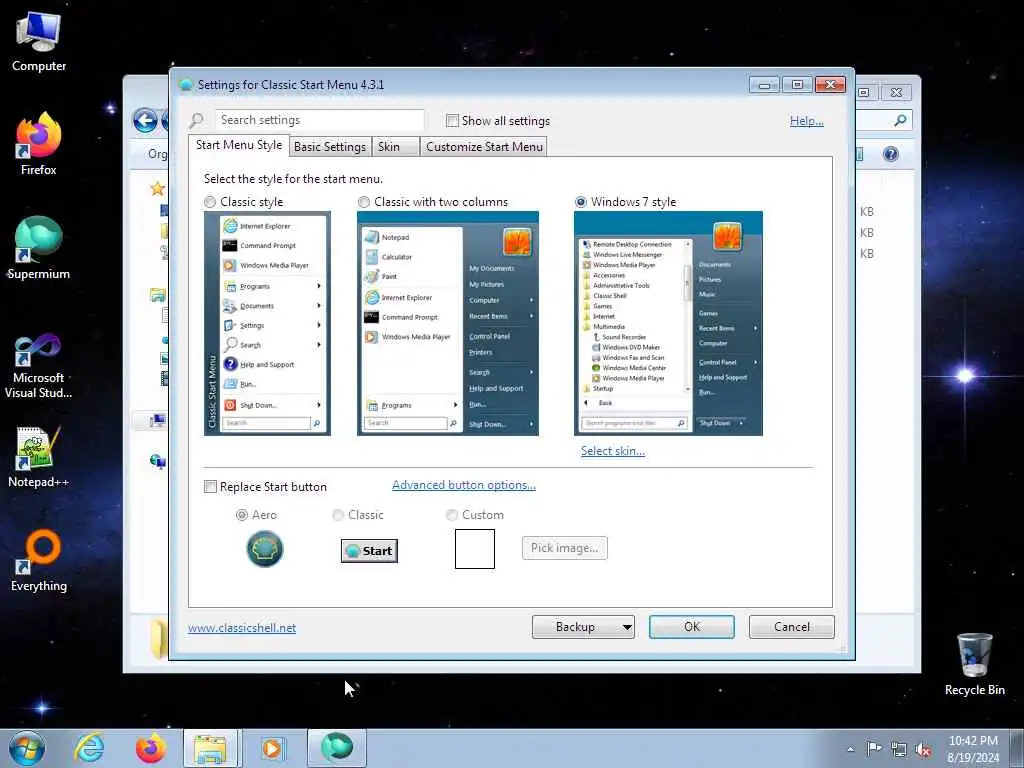
Task: Select the Classic style radio button
Action: coord(210,202)
